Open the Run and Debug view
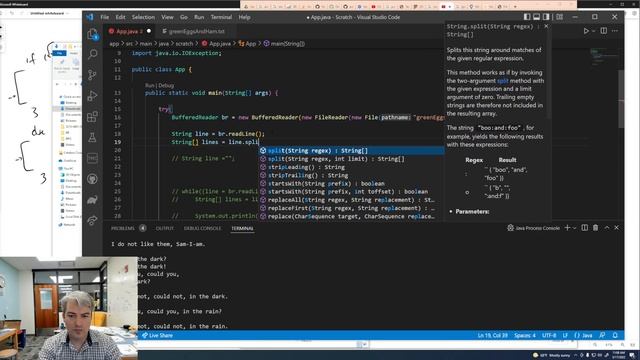Image resolution: width=640 pixels, height=360 pixels. (93, 96)
